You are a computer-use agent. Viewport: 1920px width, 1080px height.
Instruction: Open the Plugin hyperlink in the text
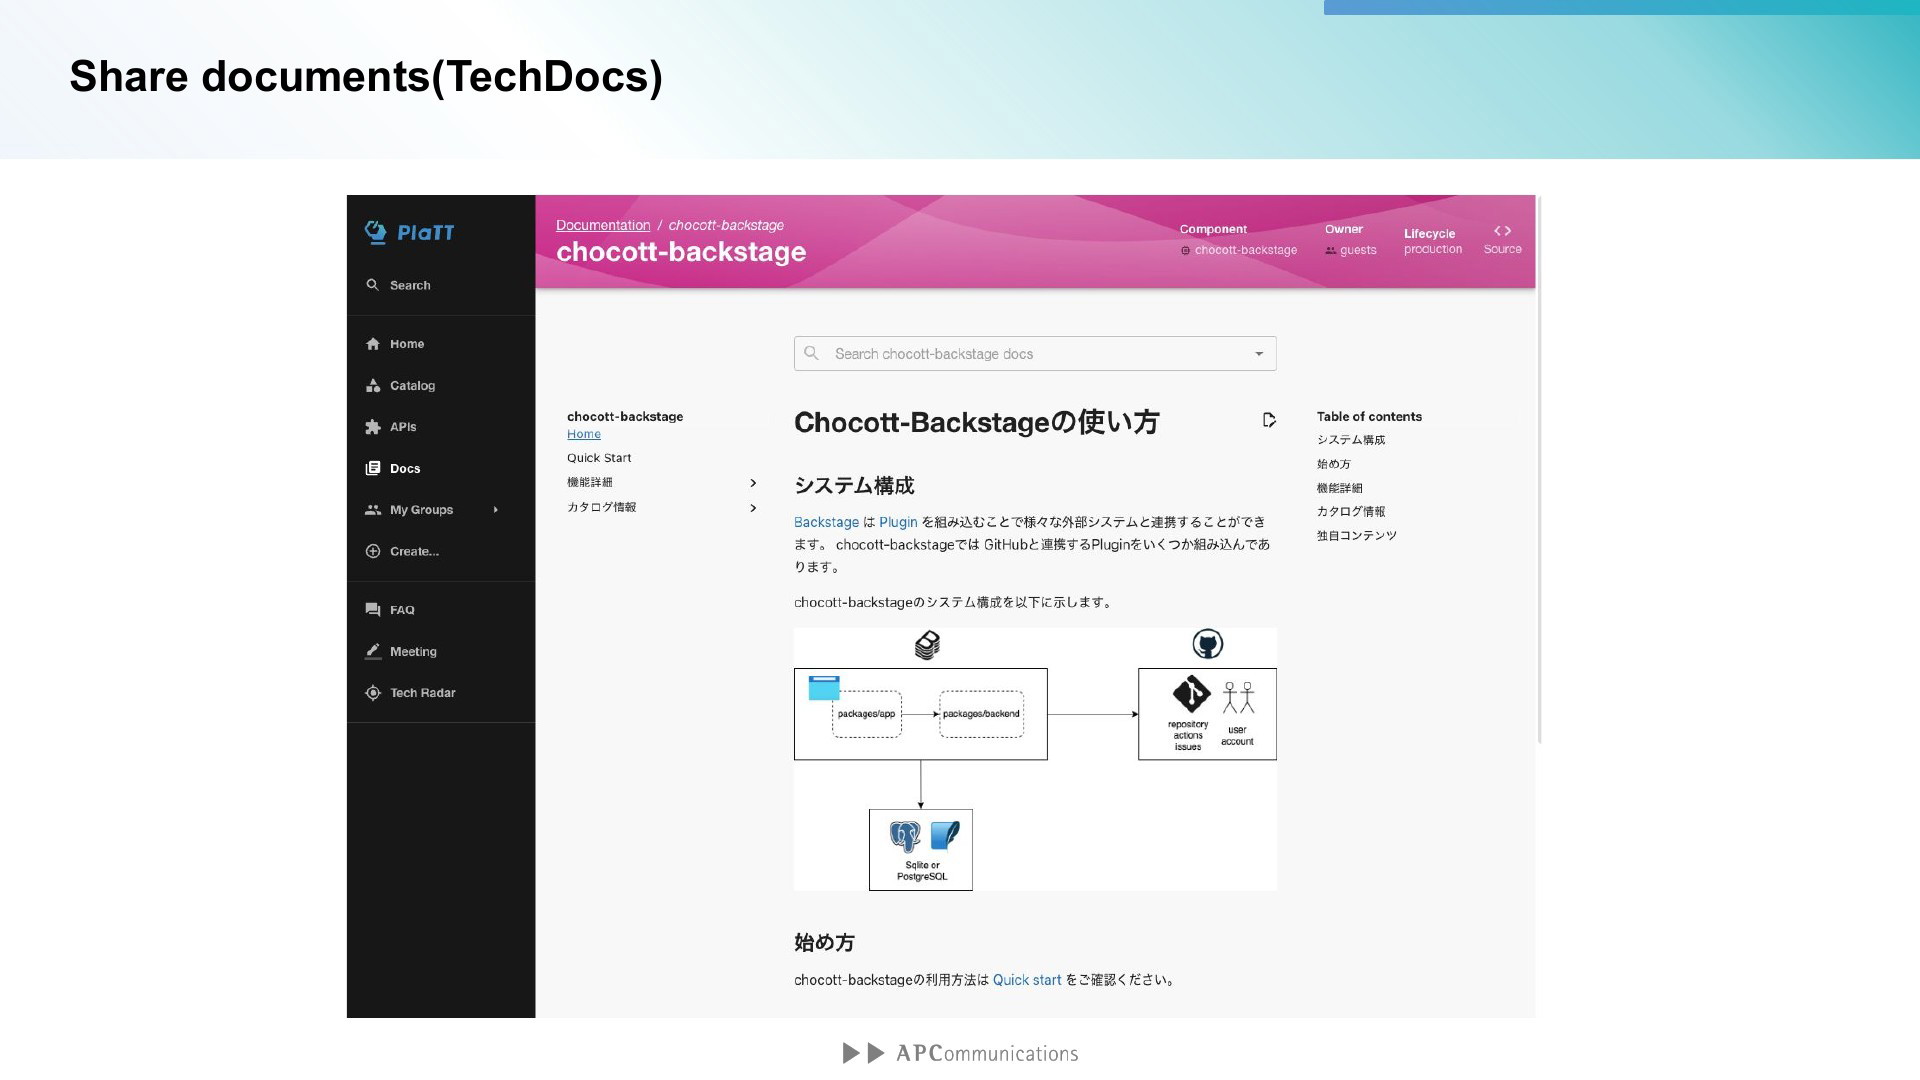tap(898, 522)
